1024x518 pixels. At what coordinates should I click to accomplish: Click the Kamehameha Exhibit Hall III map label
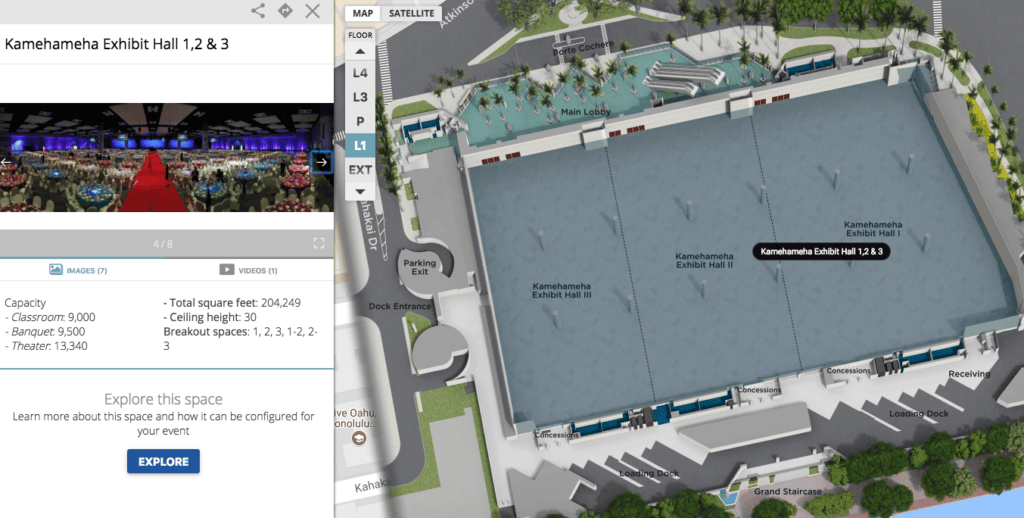coord(562,291)
